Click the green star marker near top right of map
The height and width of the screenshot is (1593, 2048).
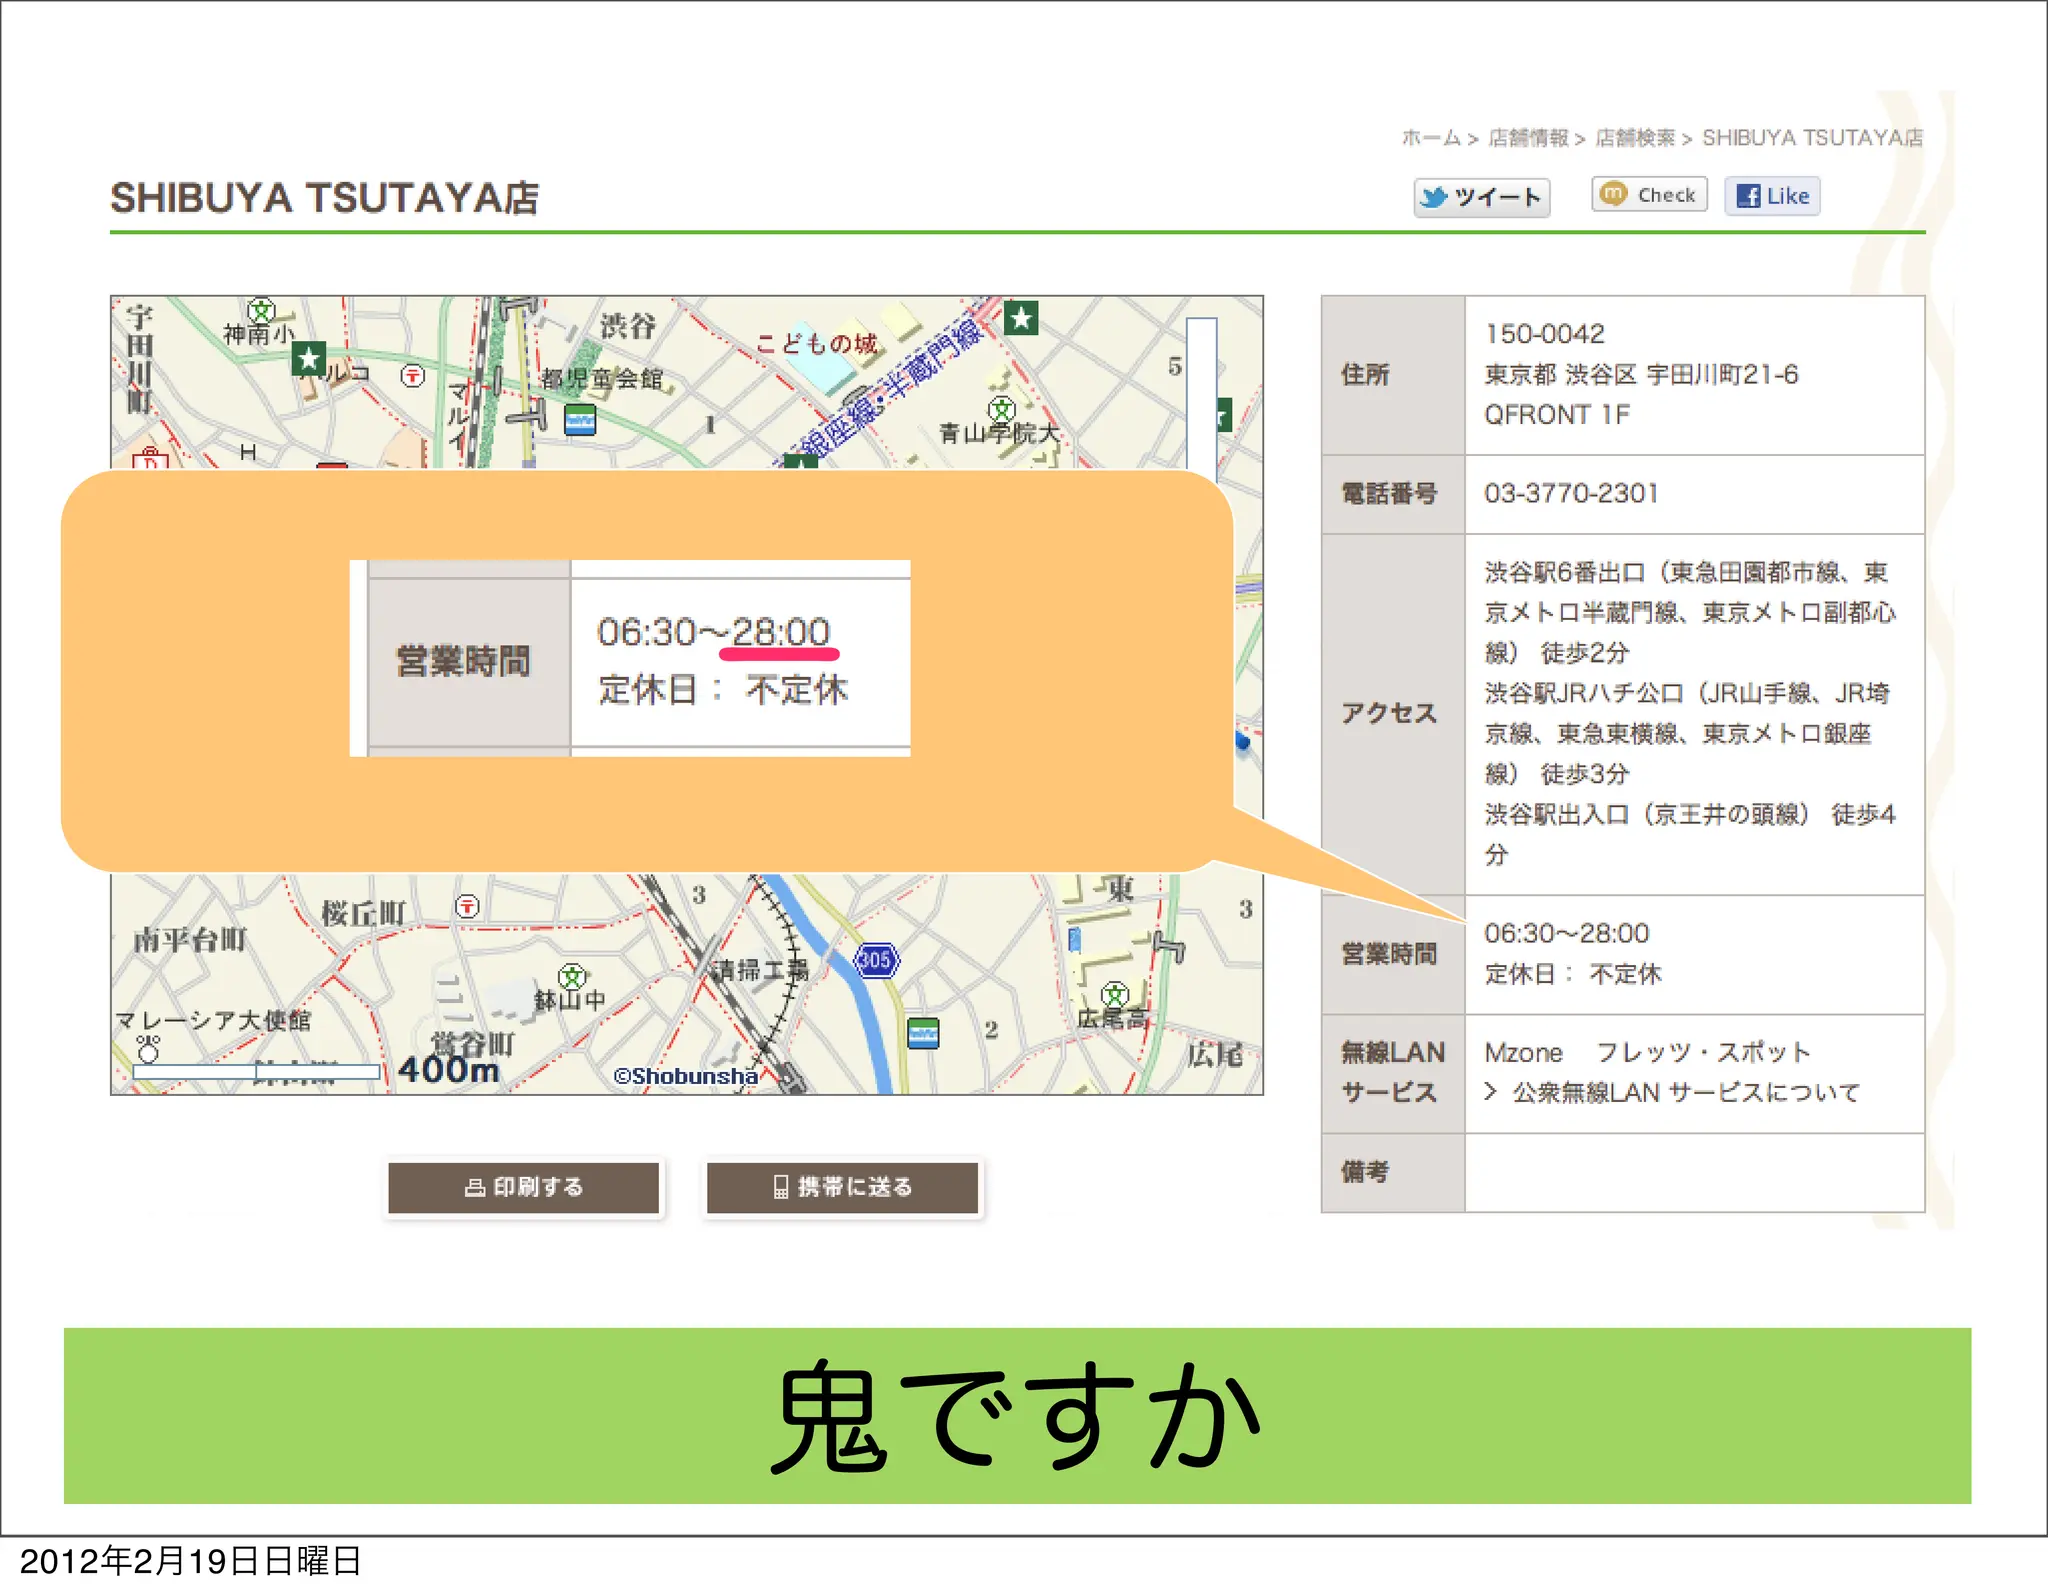coord(1021,319)
